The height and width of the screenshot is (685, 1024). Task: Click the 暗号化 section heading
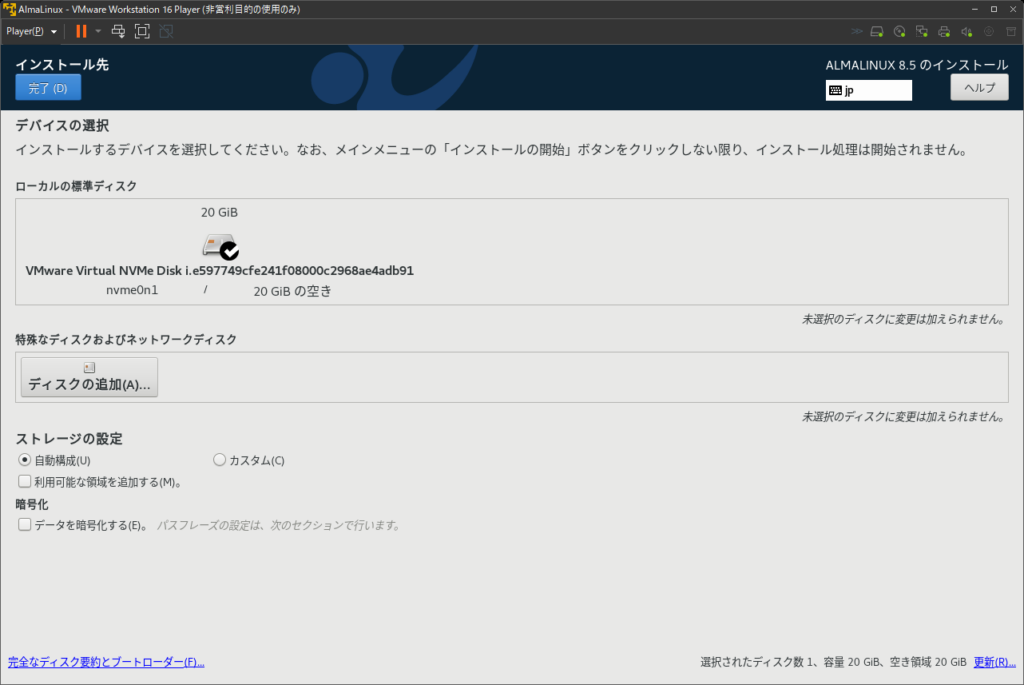[x=32, y=504]
